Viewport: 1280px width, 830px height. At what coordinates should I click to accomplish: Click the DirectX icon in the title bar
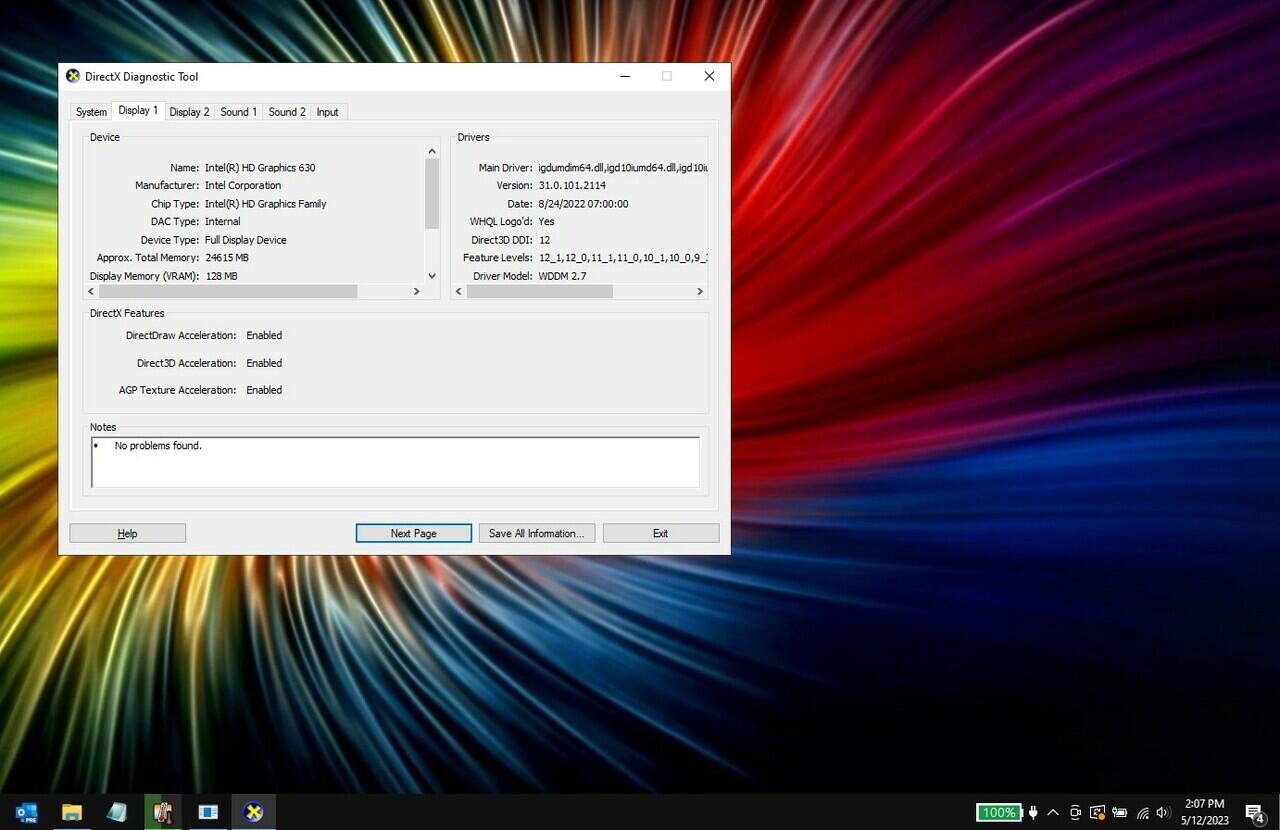click(73, 76)
